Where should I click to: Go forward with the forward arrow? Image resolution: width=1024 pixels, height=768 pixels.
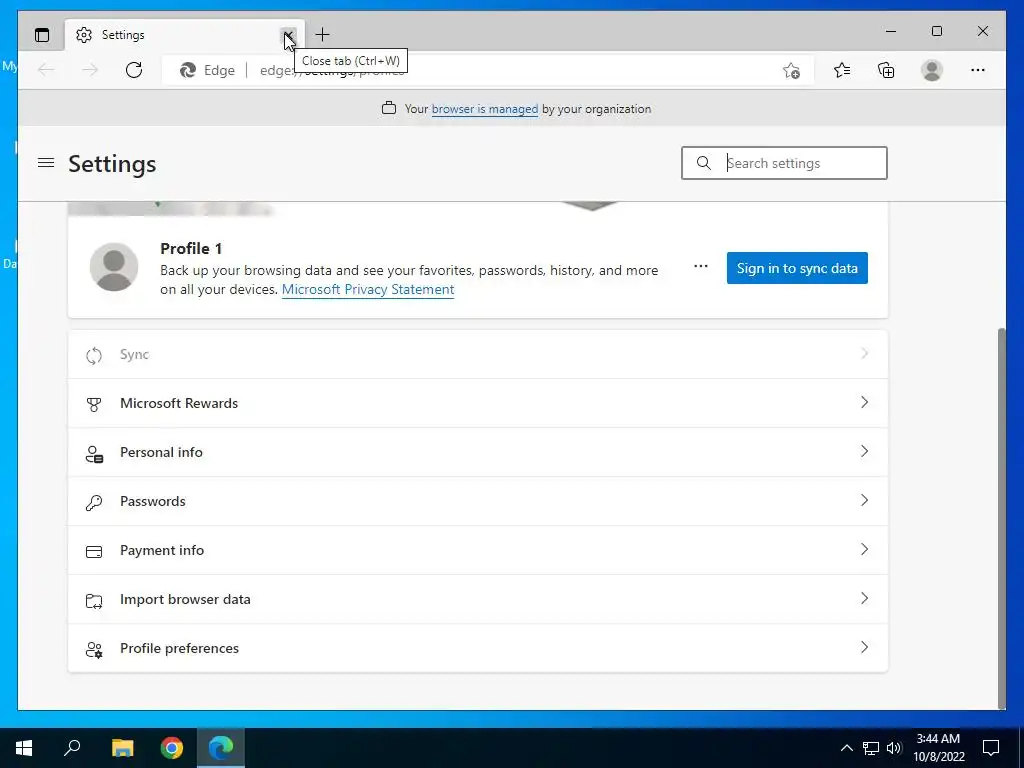click(90, 70)
